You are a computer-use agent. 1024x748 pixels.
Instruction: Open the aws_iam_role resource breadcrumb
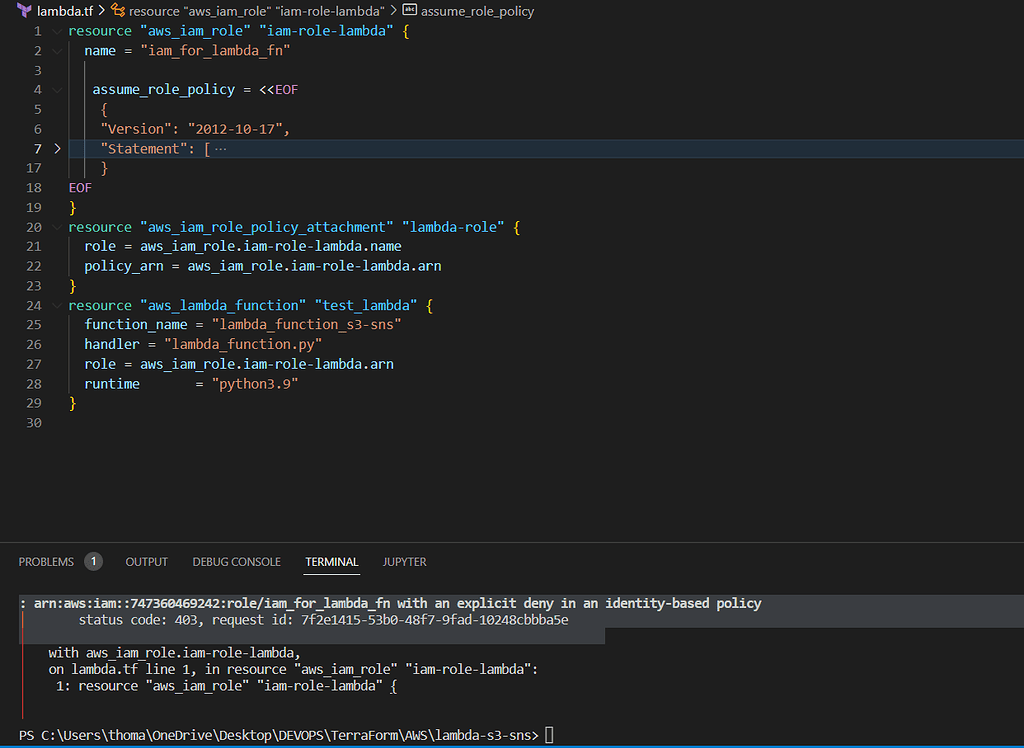[257, 11]
